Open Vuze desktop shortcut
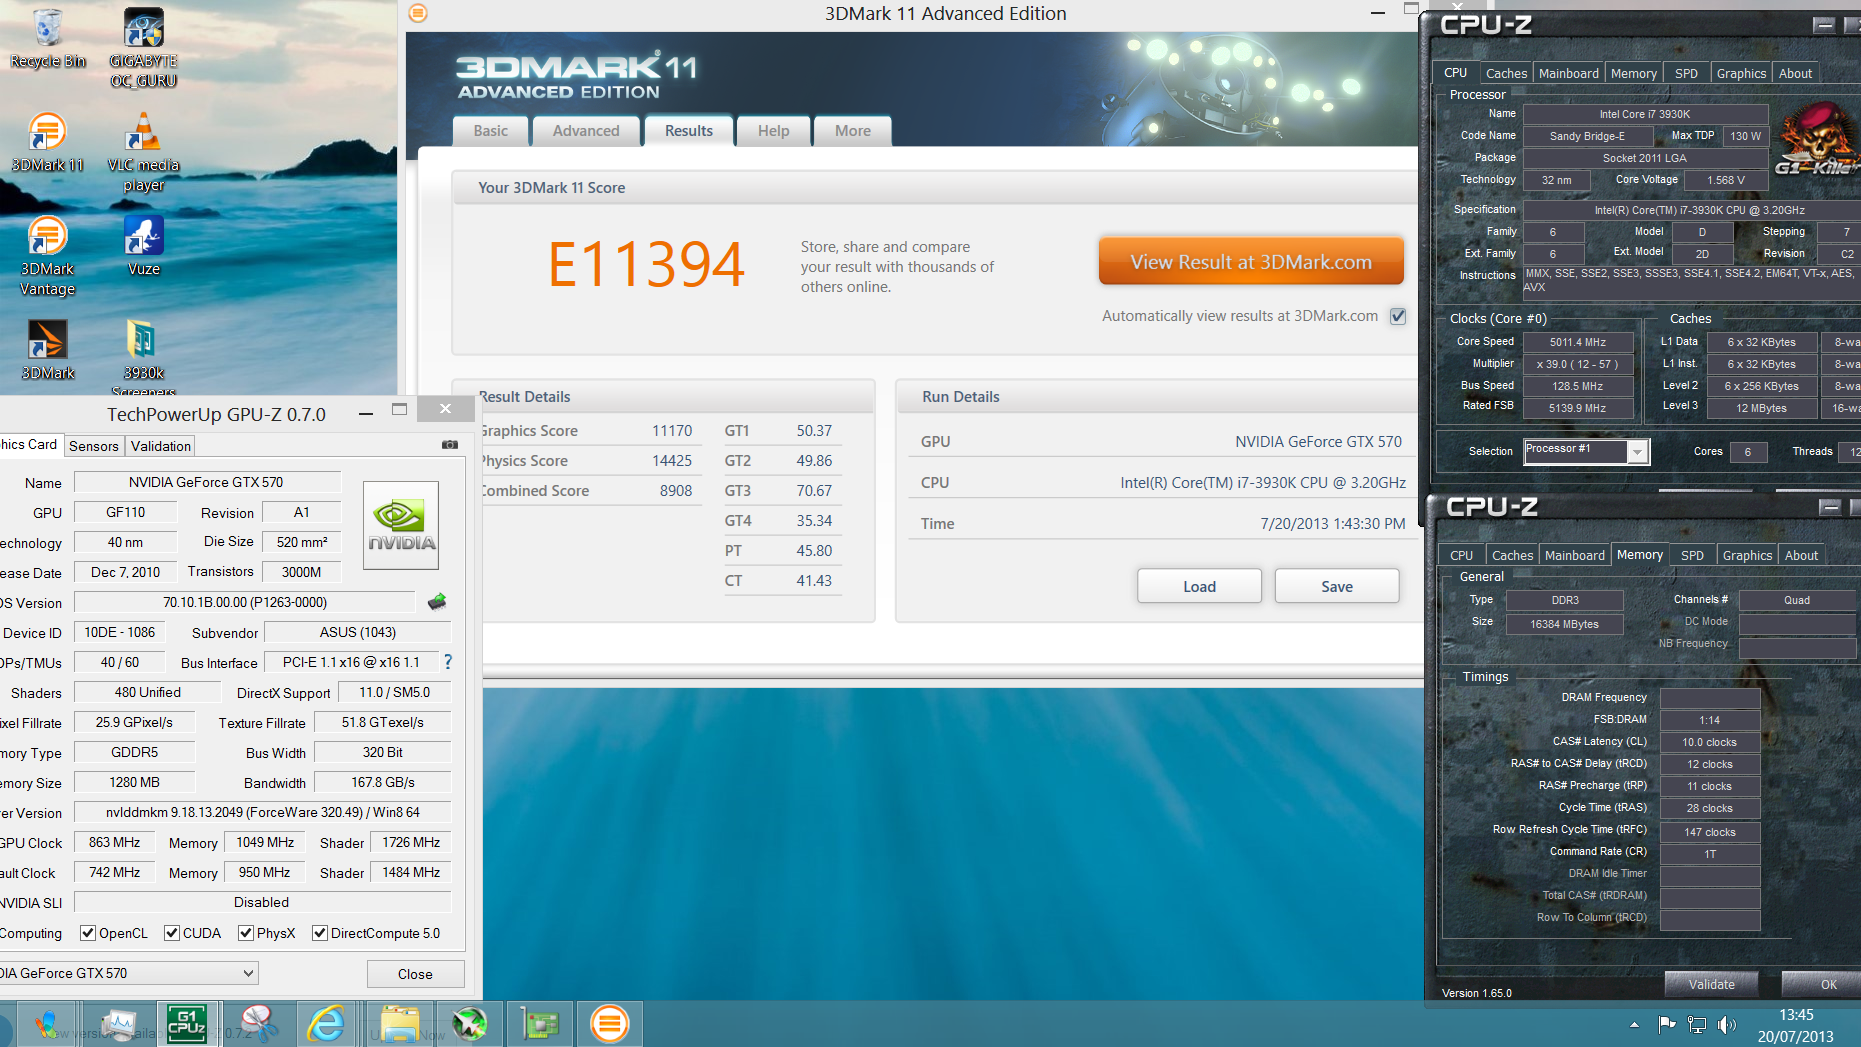This screenshot has width=1861, height=1047. click(143, 246)
